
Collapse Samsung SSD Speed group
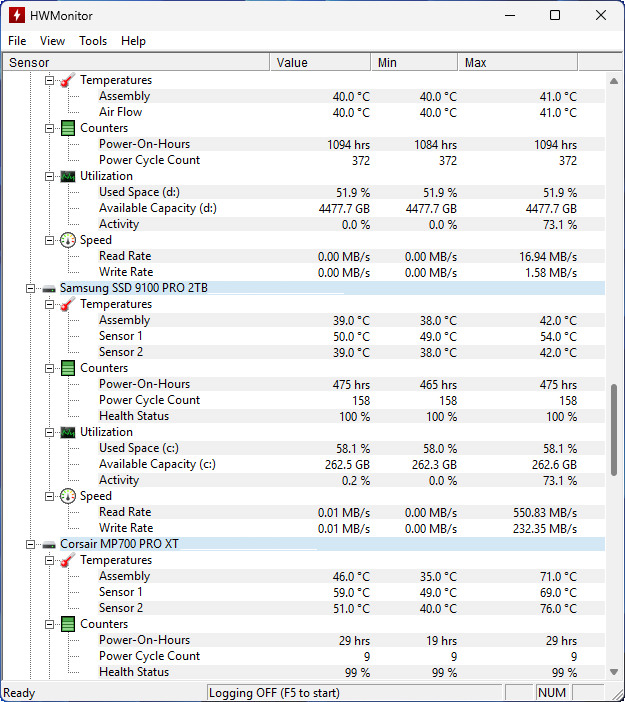49,497
